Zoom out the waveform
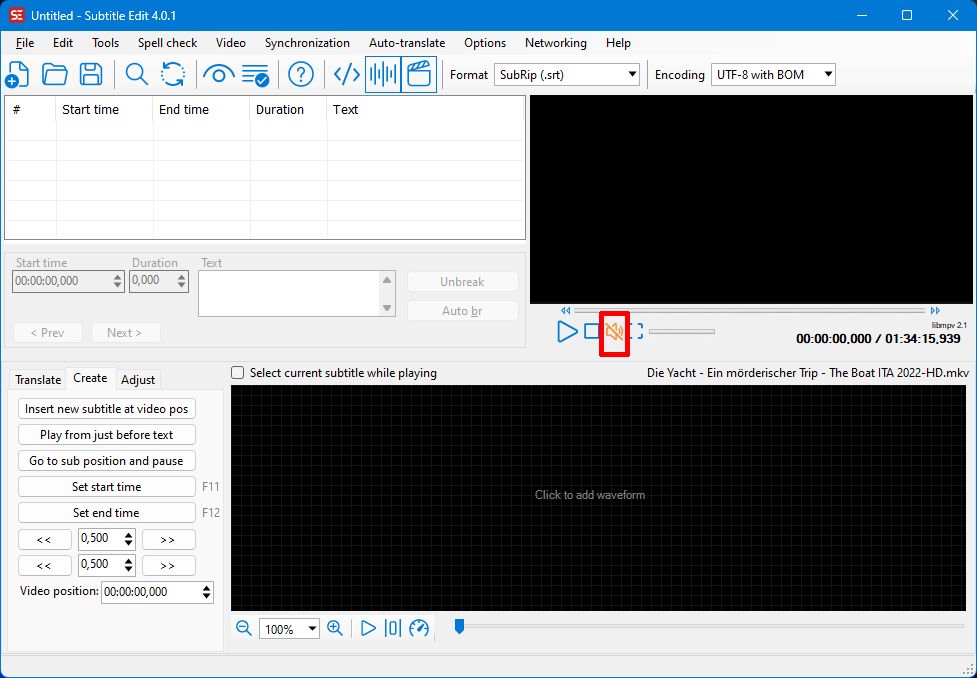Viewport: 977px width, 678px height. 244,628
